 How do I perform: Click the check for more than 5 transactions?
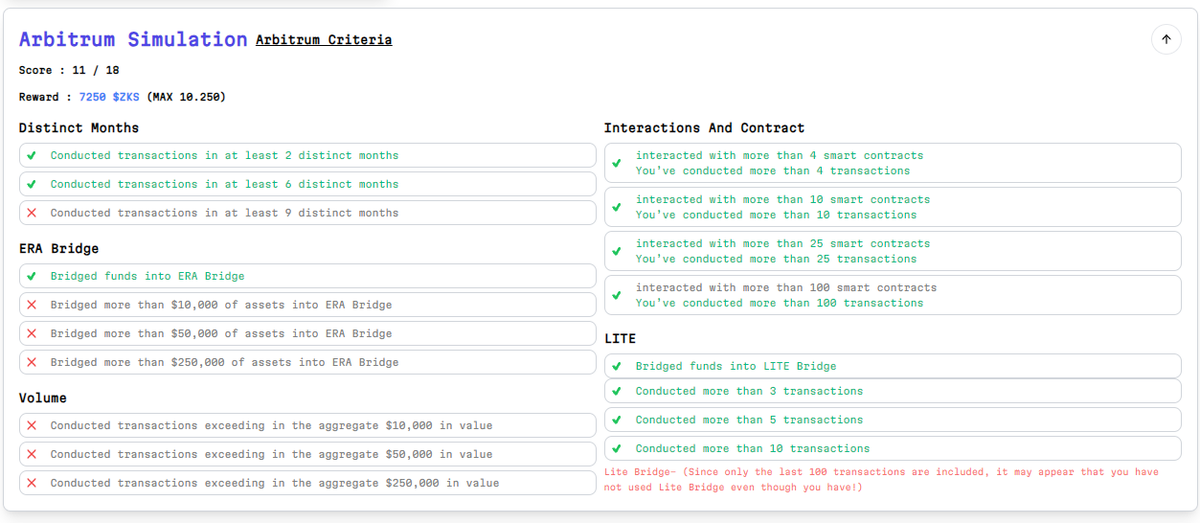point(617,420)
